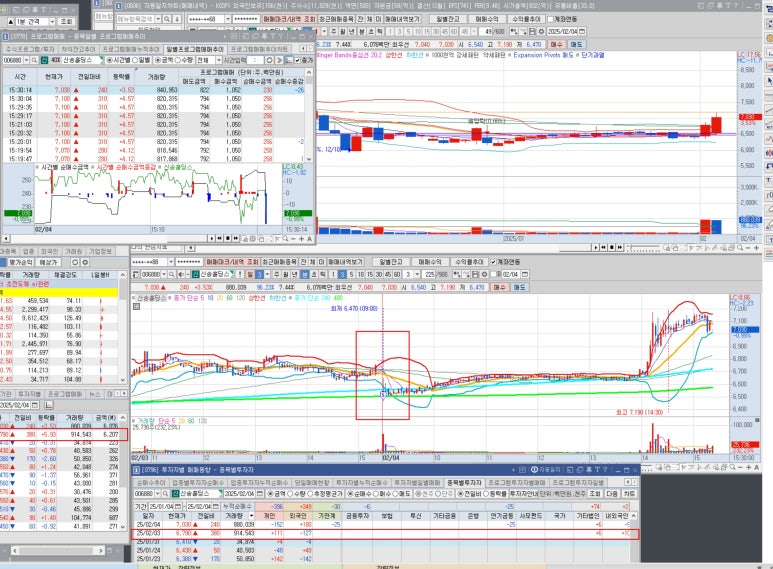Click time input field 시간입력 in program window
The image size is (773, 569).
254,60
